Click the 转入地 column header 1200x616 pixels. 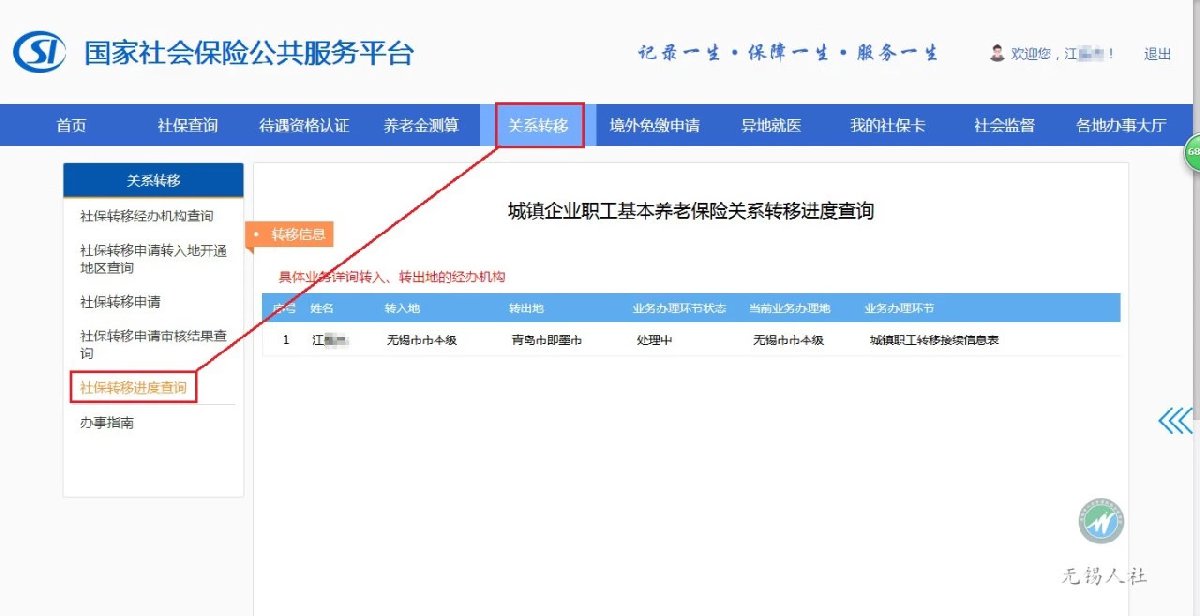(402, 308)
